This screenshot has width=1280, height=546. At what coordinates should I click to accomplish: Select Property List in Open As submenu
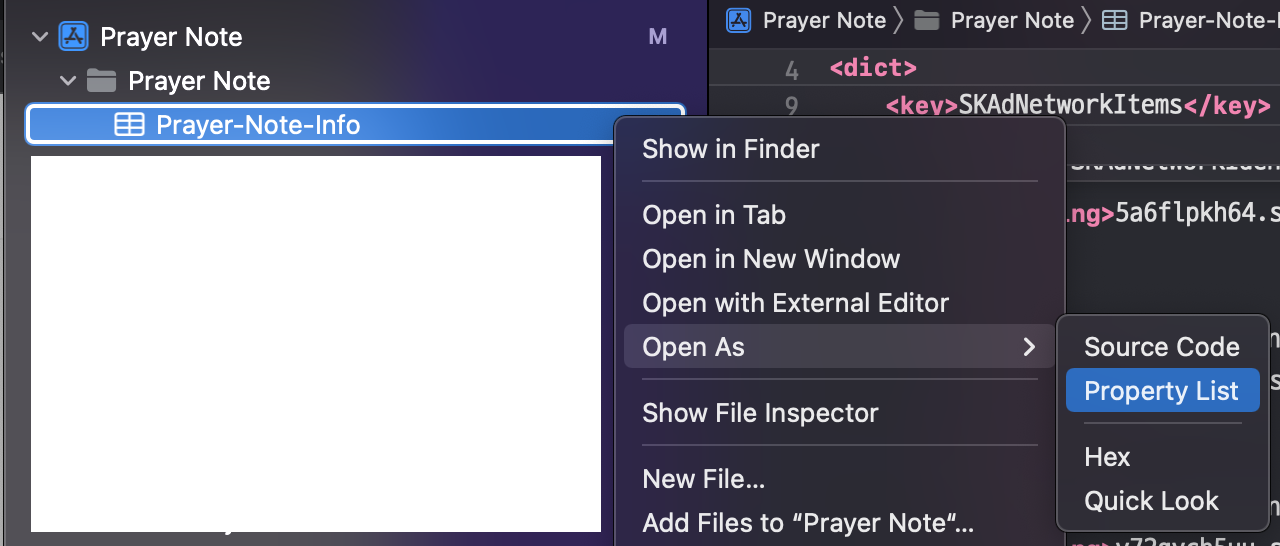pos(1162,391)
